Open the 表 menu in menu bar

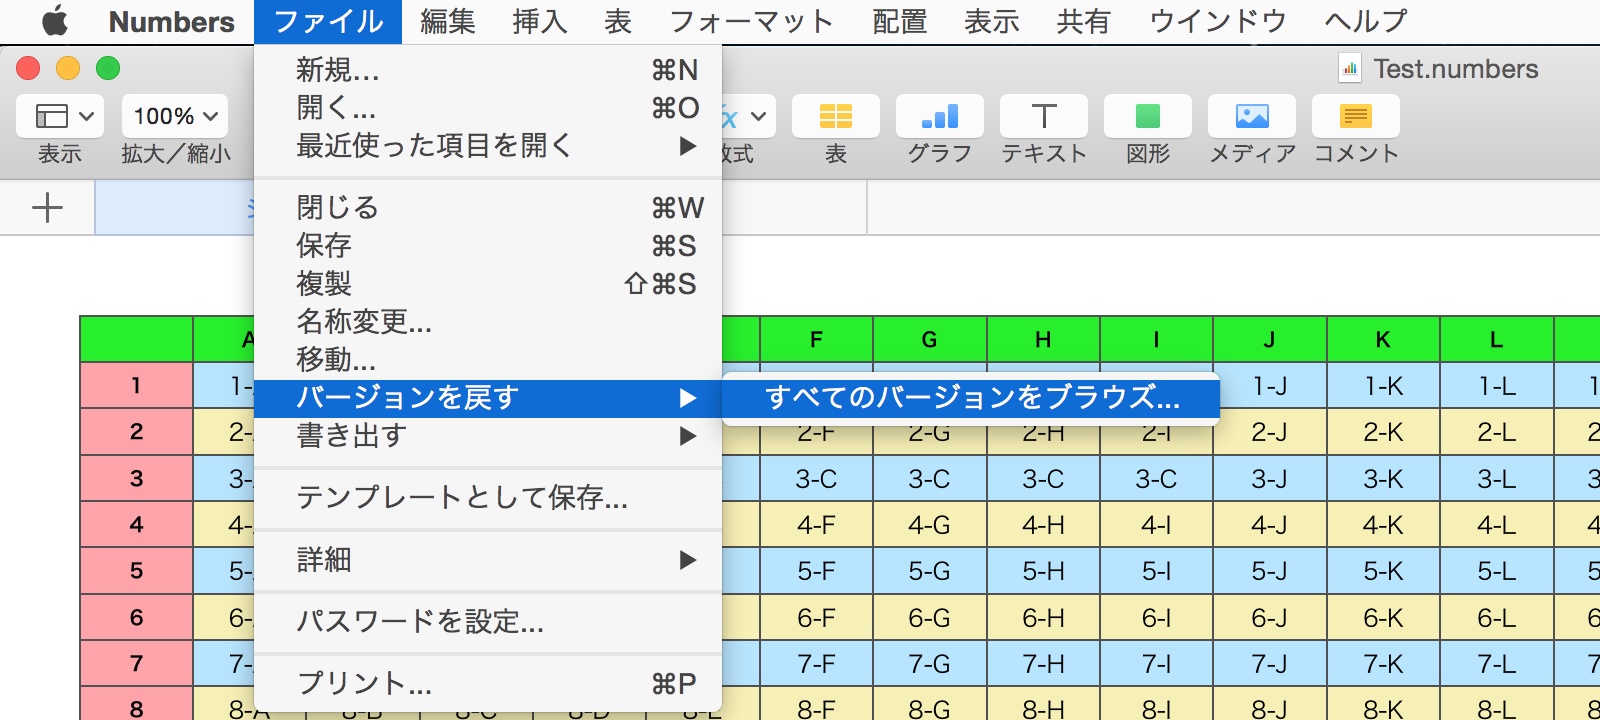click(x=618, y=21)
